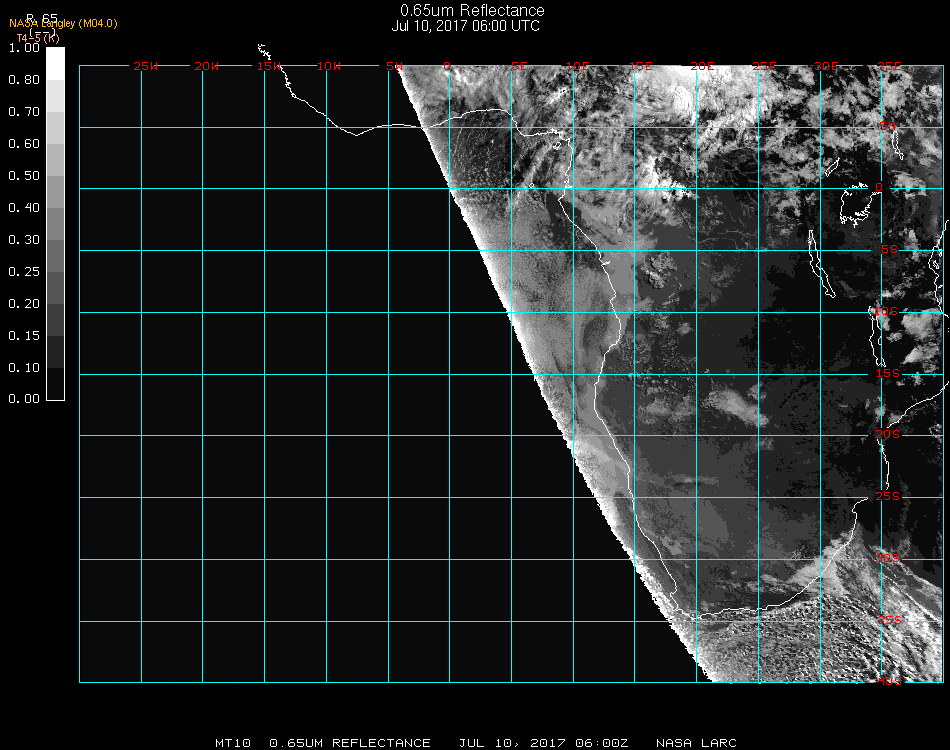
Task: Click the 0.30 colorbar scale value
Action: 24,241
